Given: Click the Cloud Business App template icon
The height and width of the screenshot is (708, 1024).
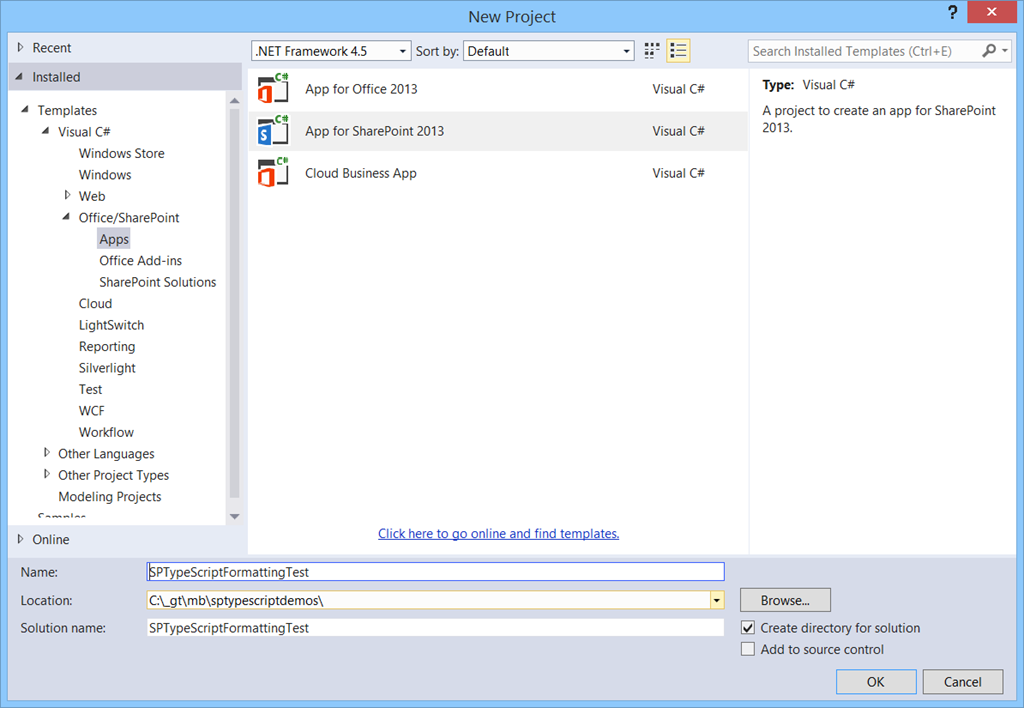Looking at the screenshot, I should [273, 172].
